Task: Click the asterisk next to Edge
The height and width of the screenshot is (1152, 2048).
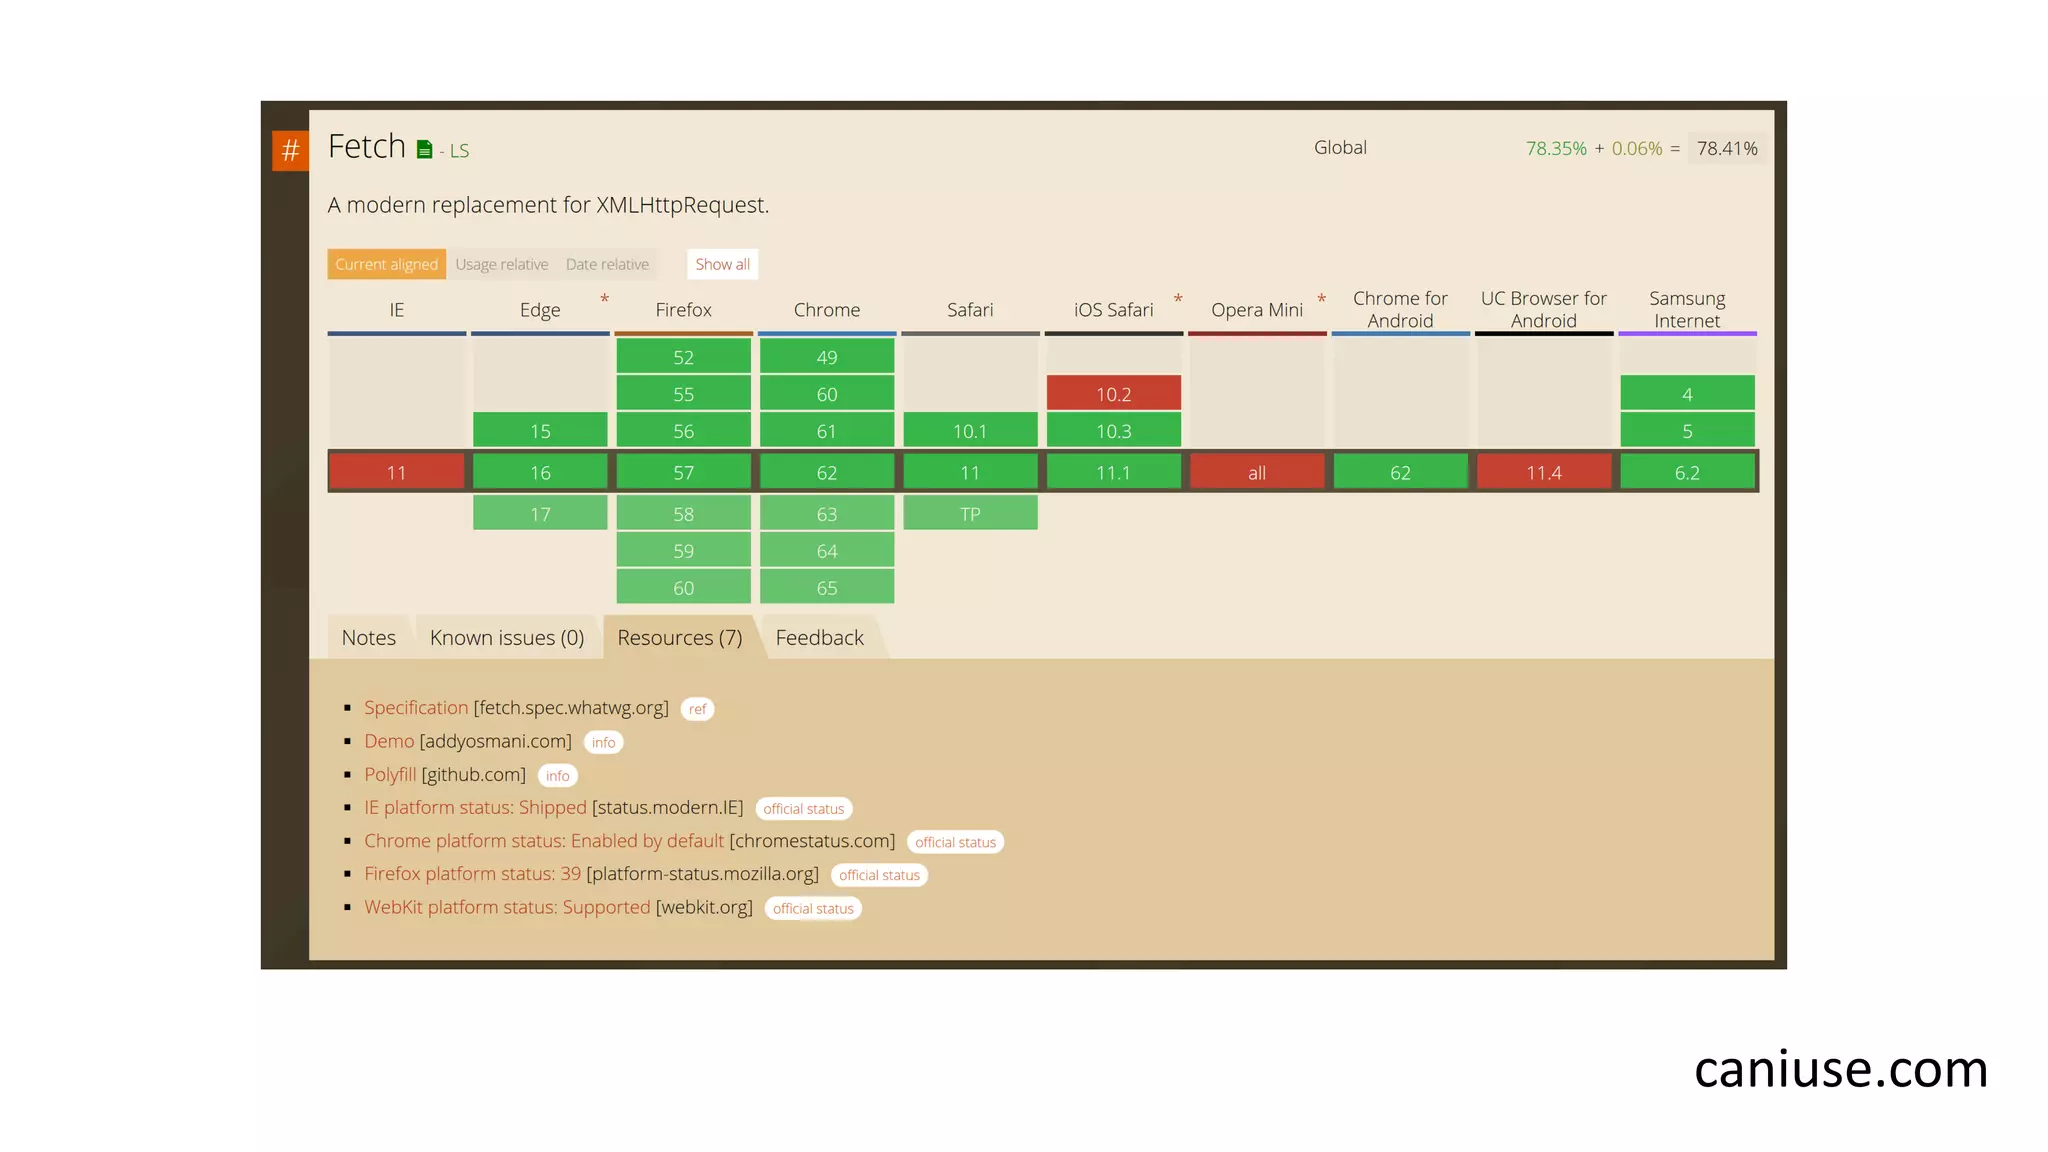Action: pos(604,299)
